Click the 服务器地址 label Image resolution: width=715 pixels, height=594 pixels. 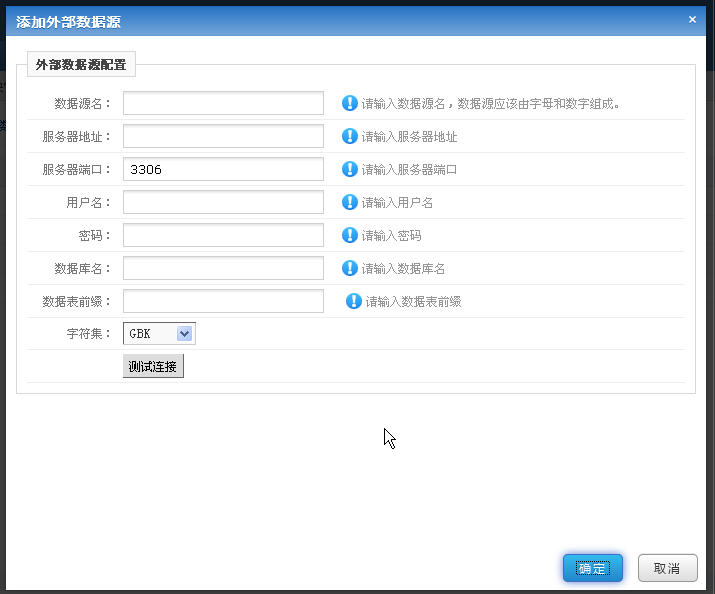[77, 136]
